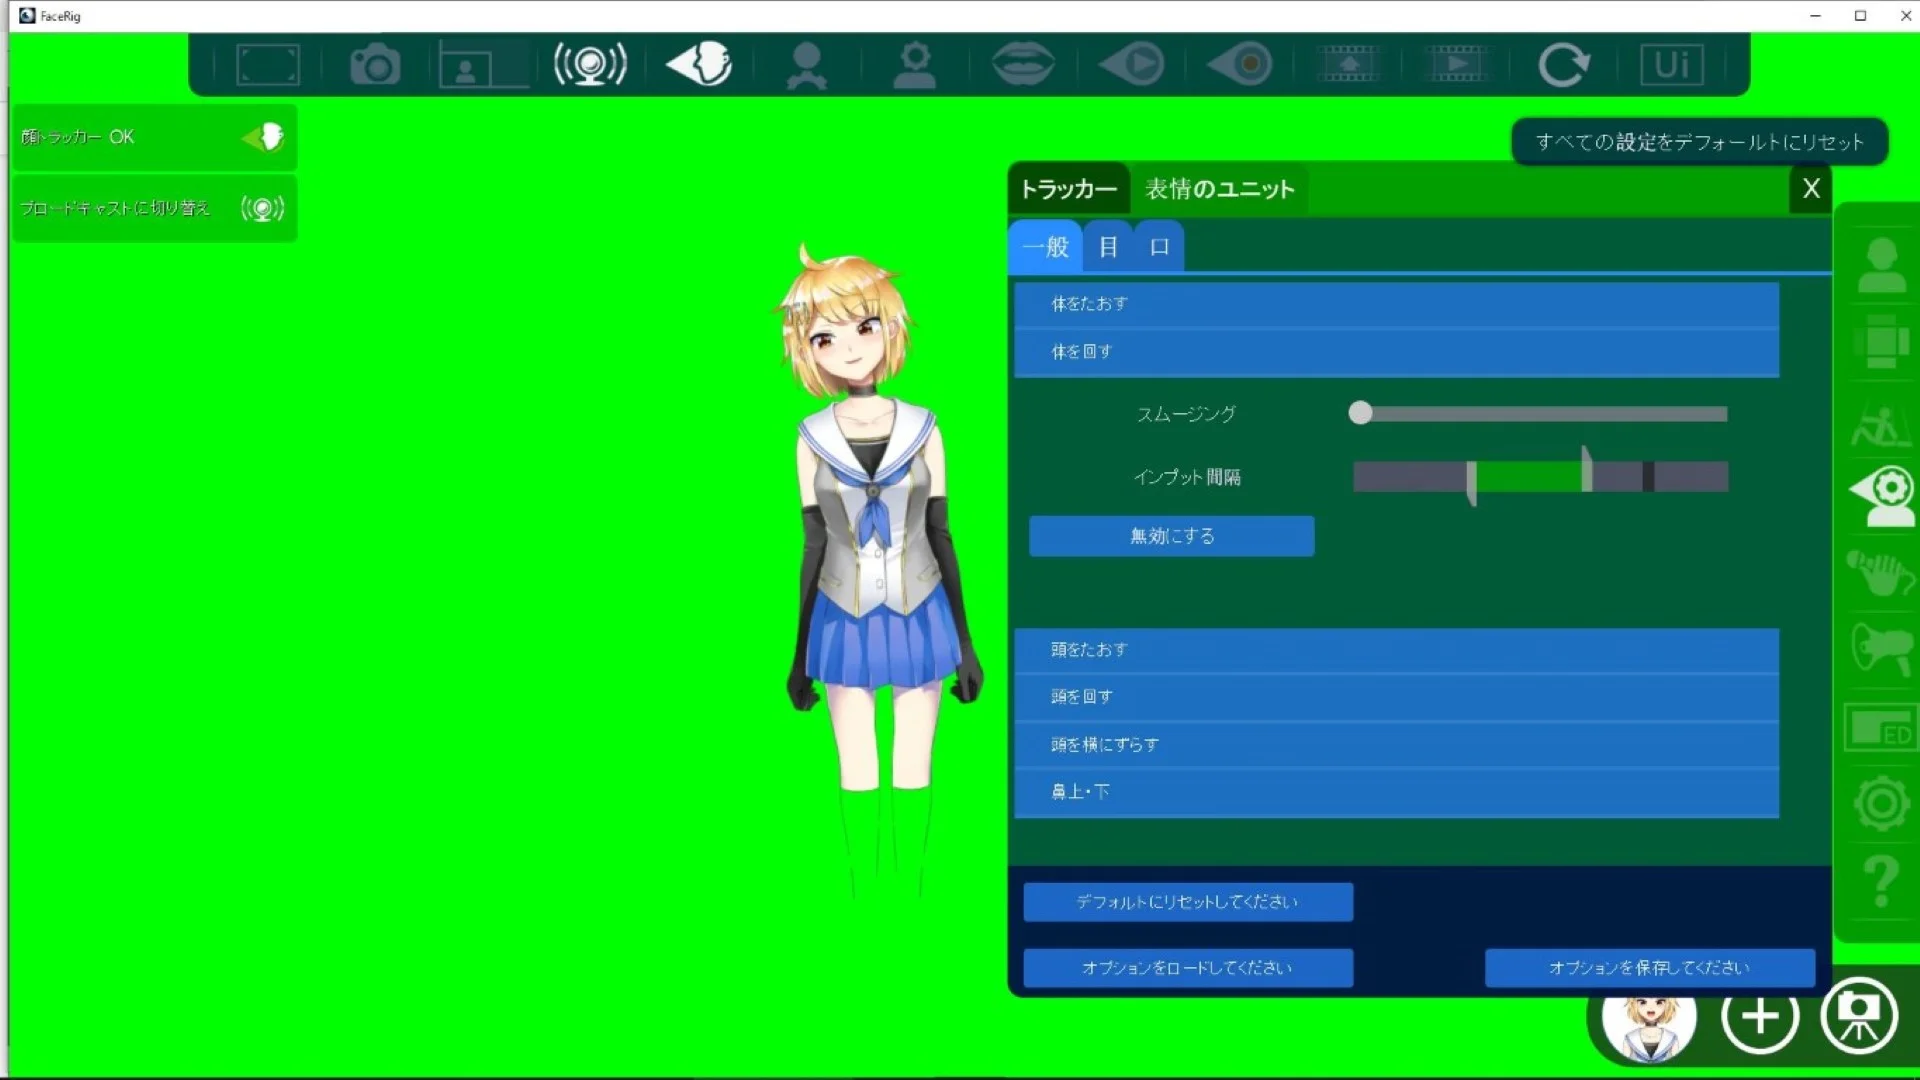Open the lips/mouth tracking icon

point(1022,63)
